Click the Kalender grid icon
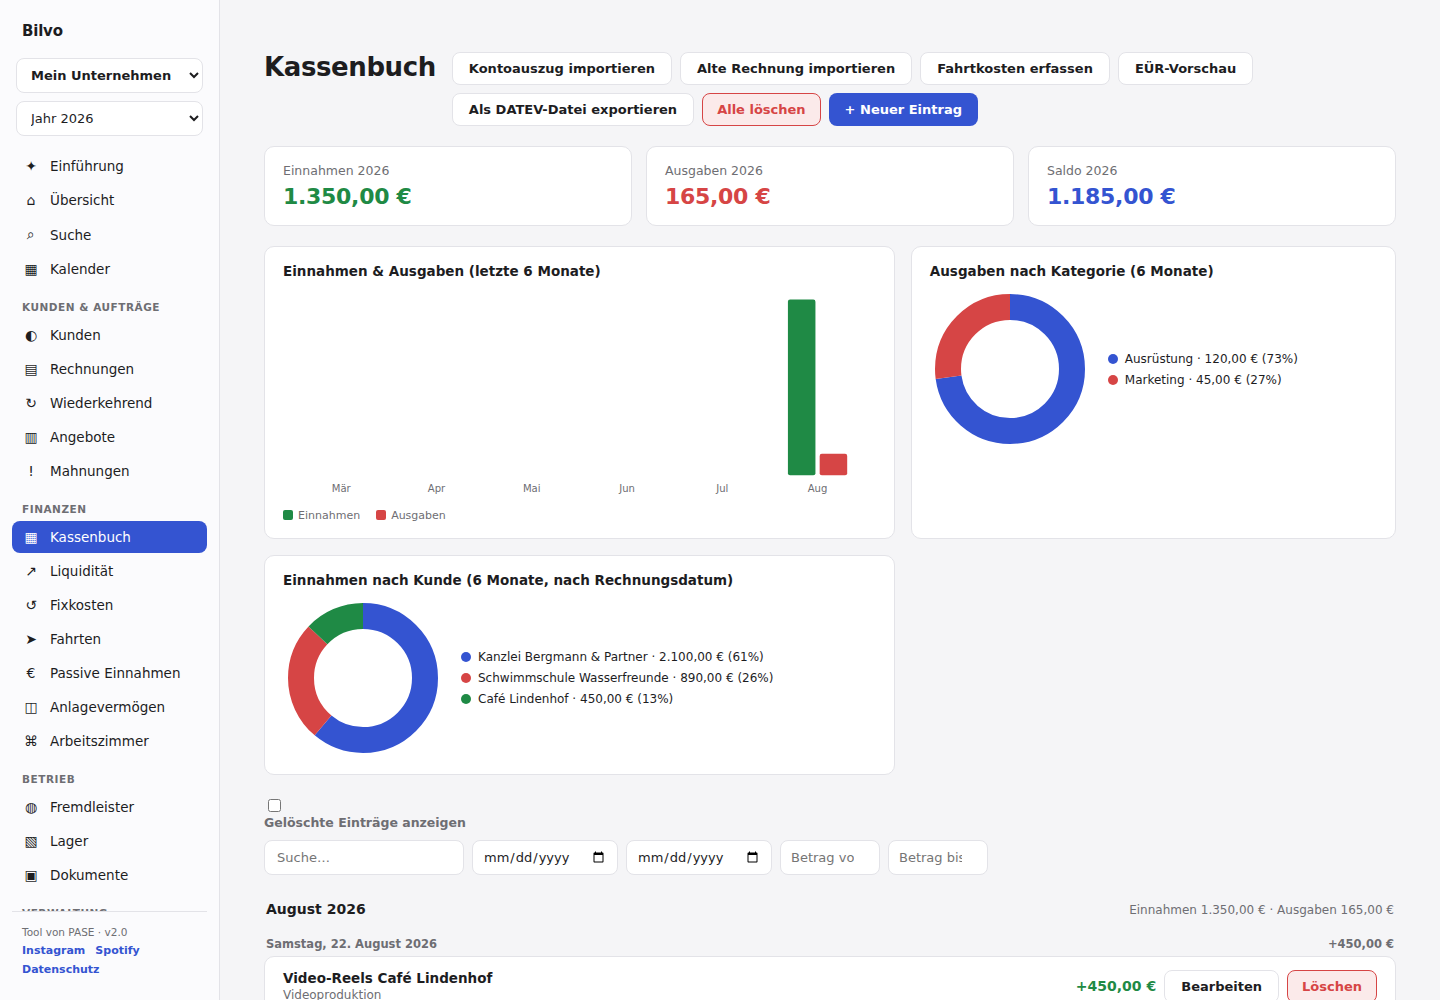The height and width of the screenshot is (1000, 1440). pos(31,269)
